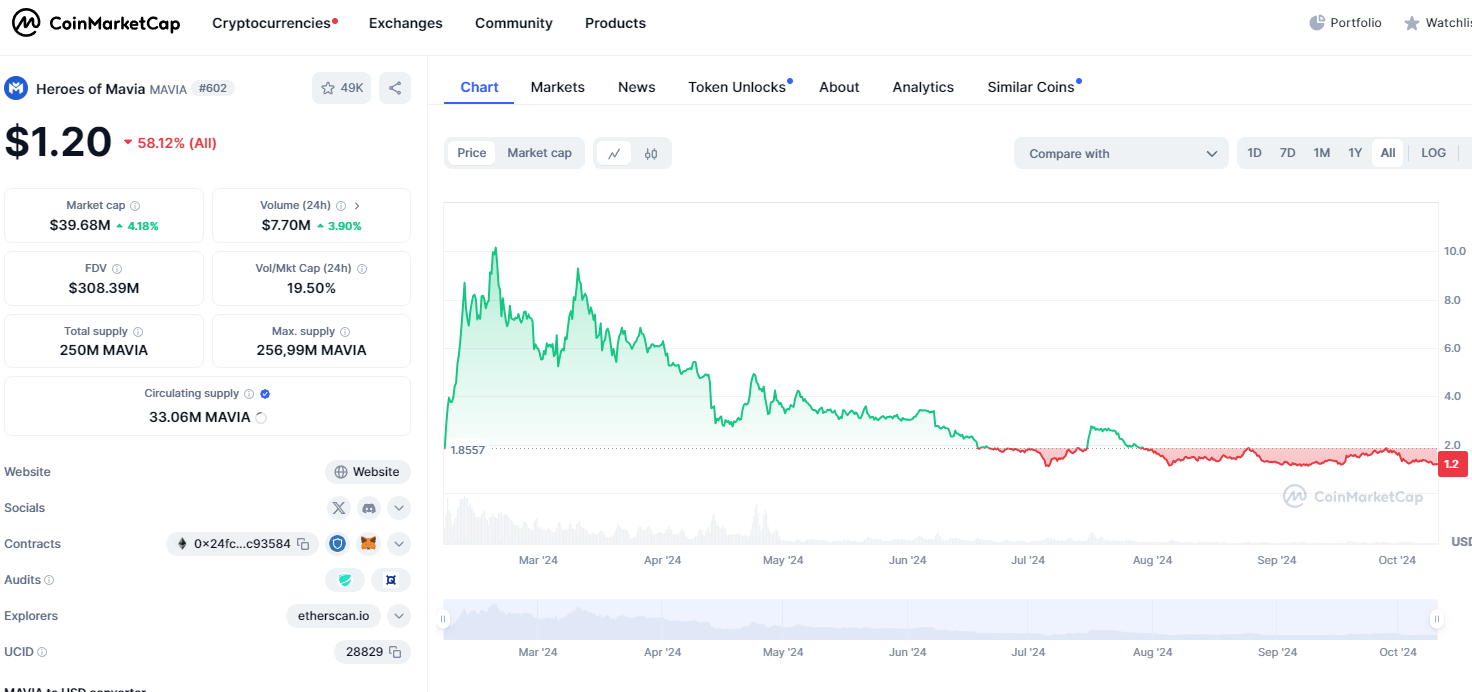Toggle chart to Market cap view
This screenshot has height=692, width=1472.
(539, 153)
